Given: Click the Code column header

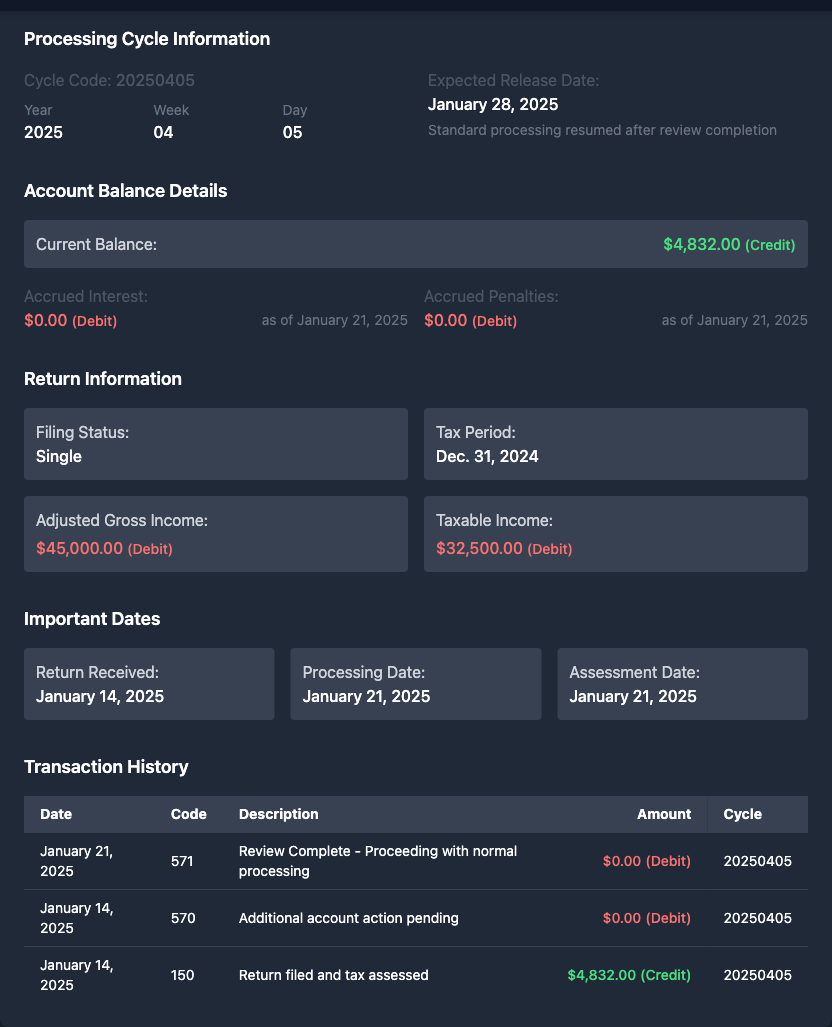Looking at the screenshot, I should pyautogui.click(x=188, y=814).
